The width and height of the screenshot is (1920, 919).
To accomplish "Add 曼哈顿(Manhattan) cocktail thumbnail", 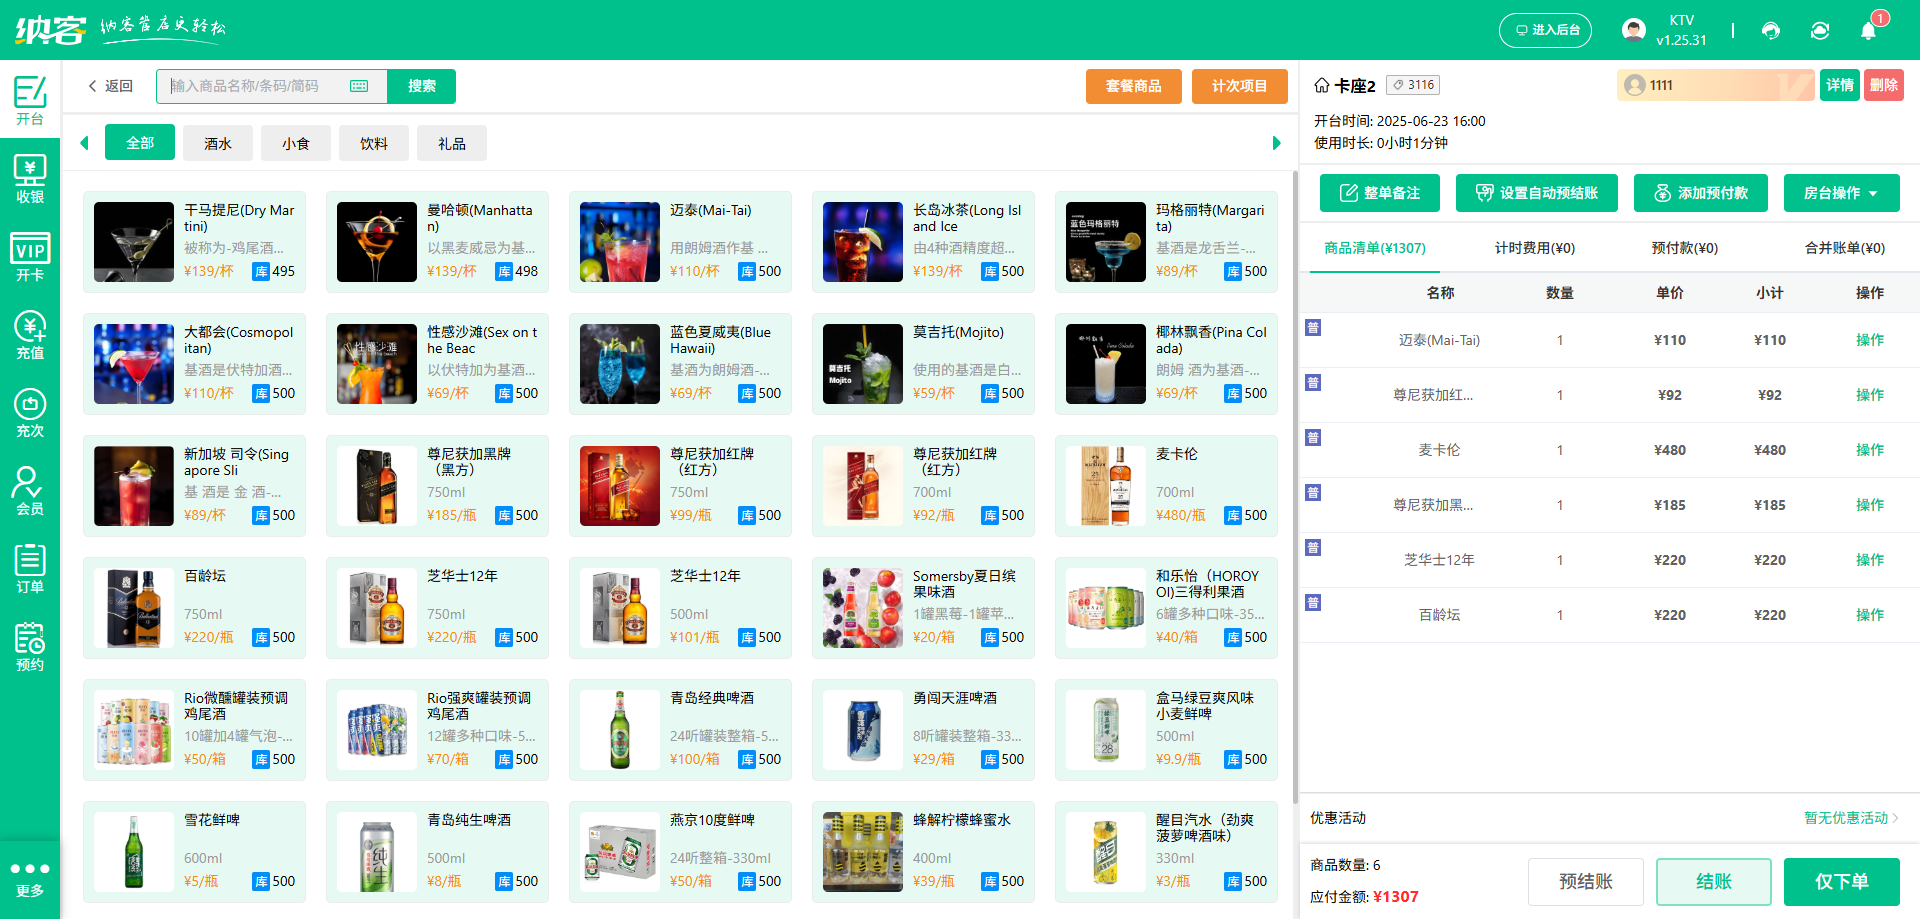I will pos(377,242).
